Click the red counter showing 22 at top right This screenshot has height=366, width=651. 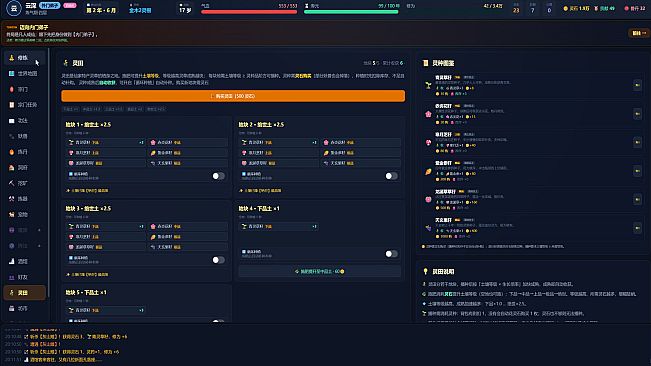(x=635, y=8)
